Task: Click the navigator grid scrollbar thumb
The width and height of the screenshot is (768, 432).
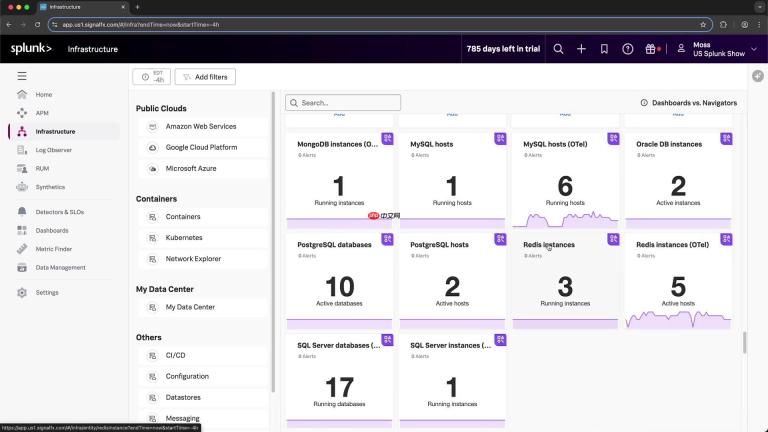Action: tap(744, 342)
